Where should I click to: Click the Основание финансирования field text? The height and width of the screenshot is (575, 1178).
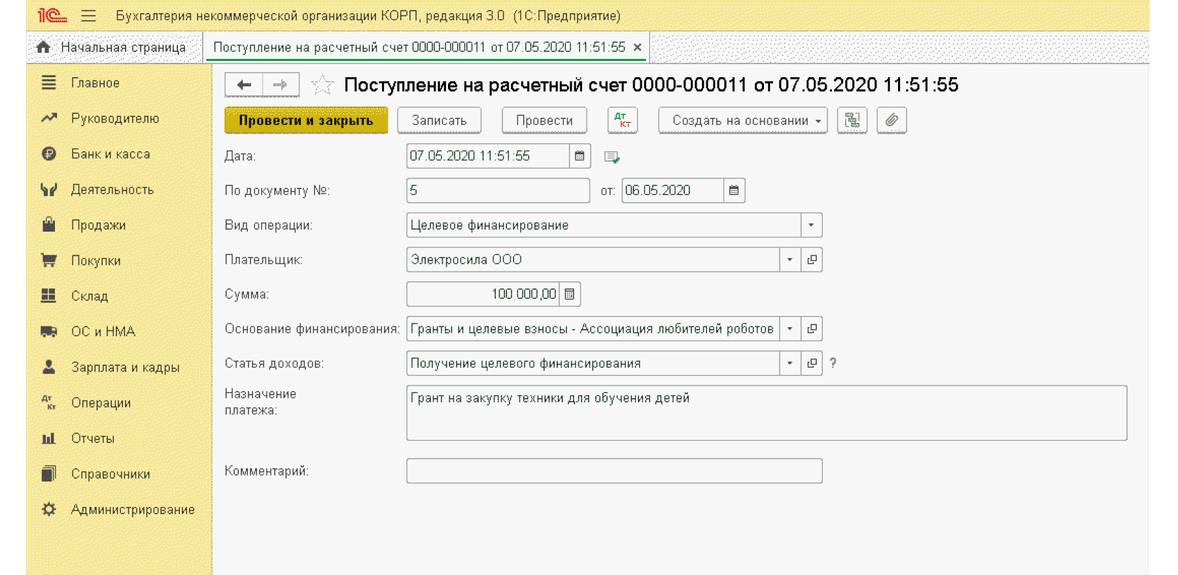[594, 328]
